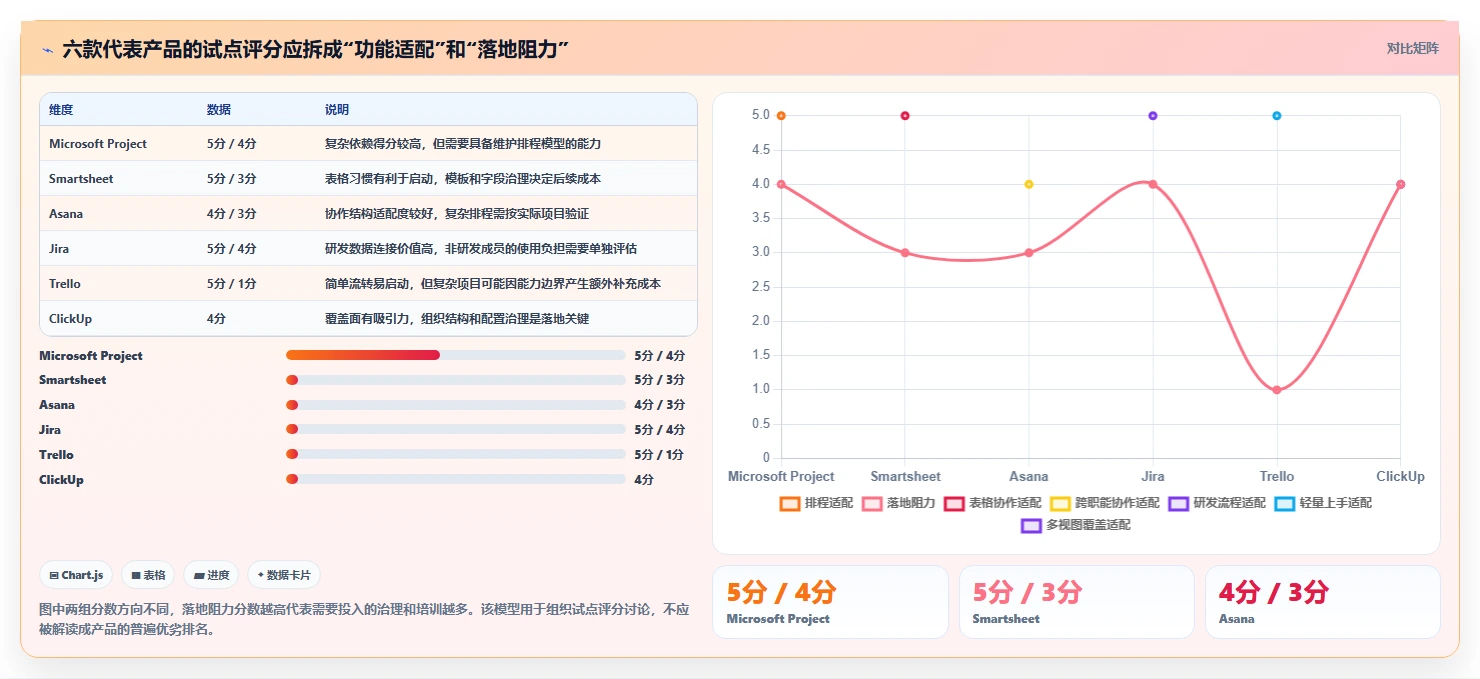Toggle the 排程适配 legend series
Screen dimensions: 1480x679
[816, 503]
